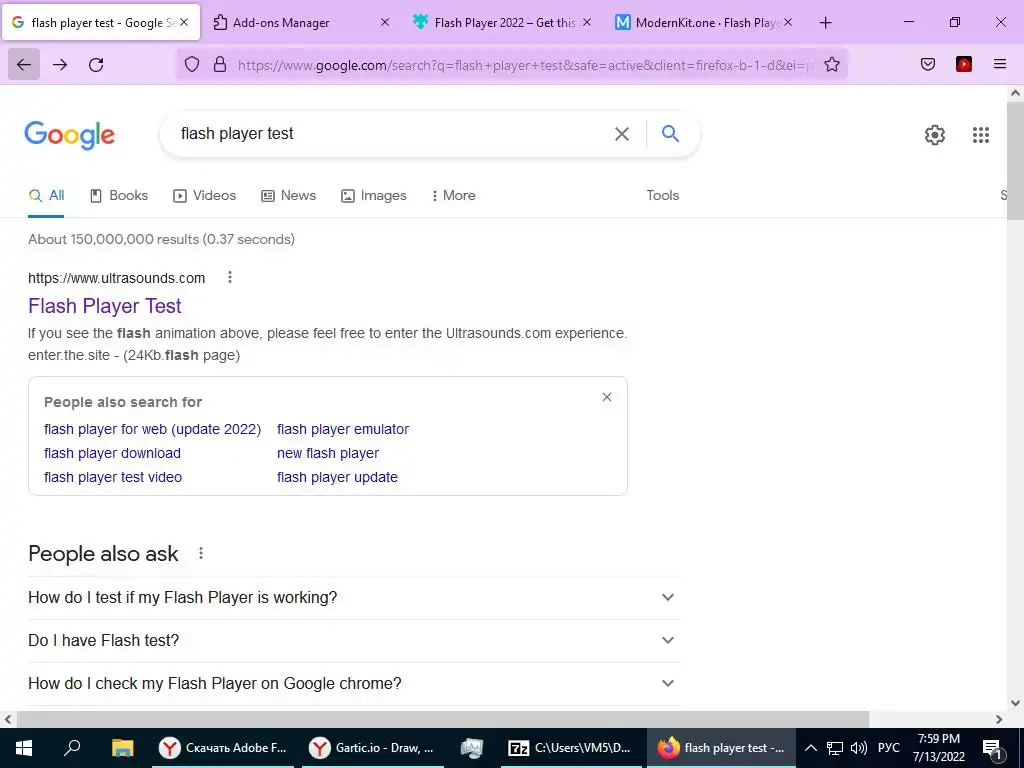Expand 'How do I test if my Flash Player is working?'

[354, 598]
